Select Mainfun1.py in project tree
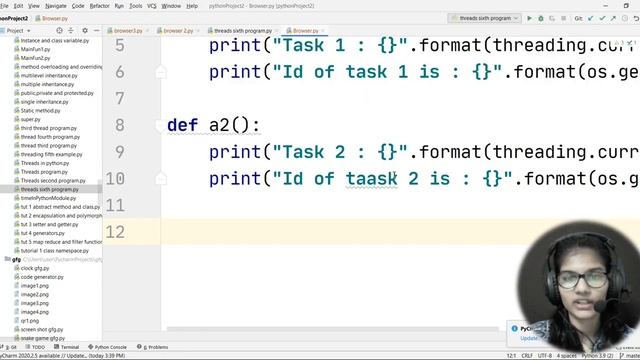This screenshot has width=640, height=360. [36, 49]
